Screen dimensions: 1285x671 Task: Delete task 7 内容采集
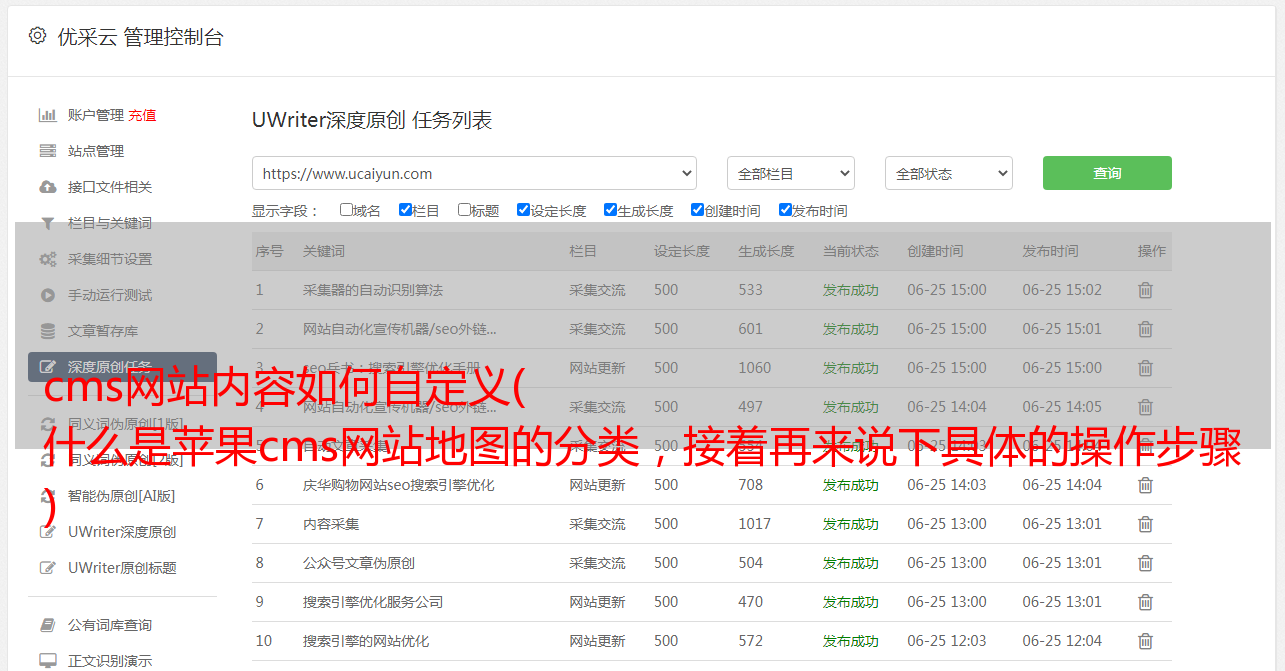click(1146, 524)
